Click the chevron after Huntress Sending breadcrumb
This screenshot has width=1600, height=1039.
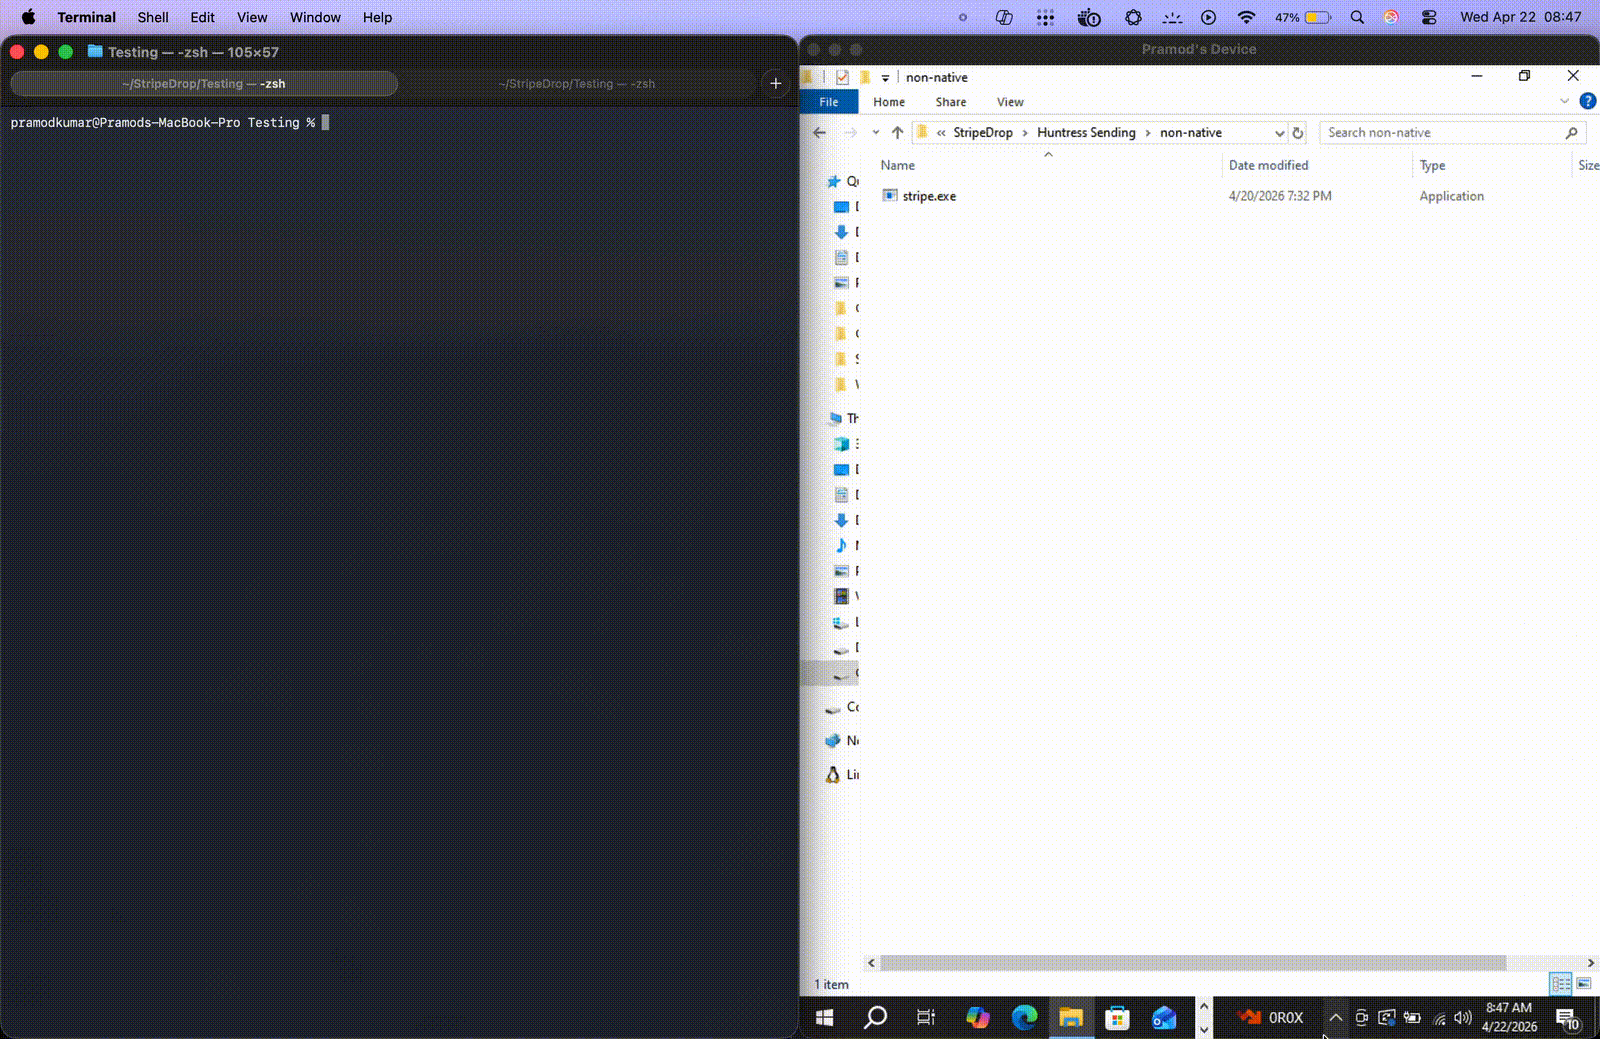pyautogui.click(x=1148, y=133)
